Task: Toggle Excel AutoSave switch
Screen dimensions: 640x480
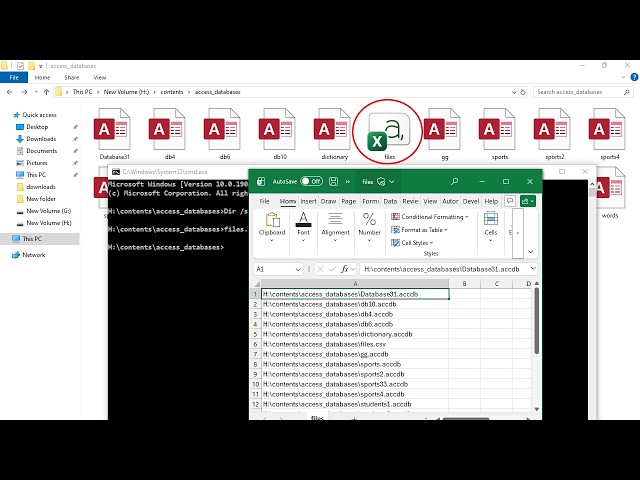Action: click(x=311, y=182)
